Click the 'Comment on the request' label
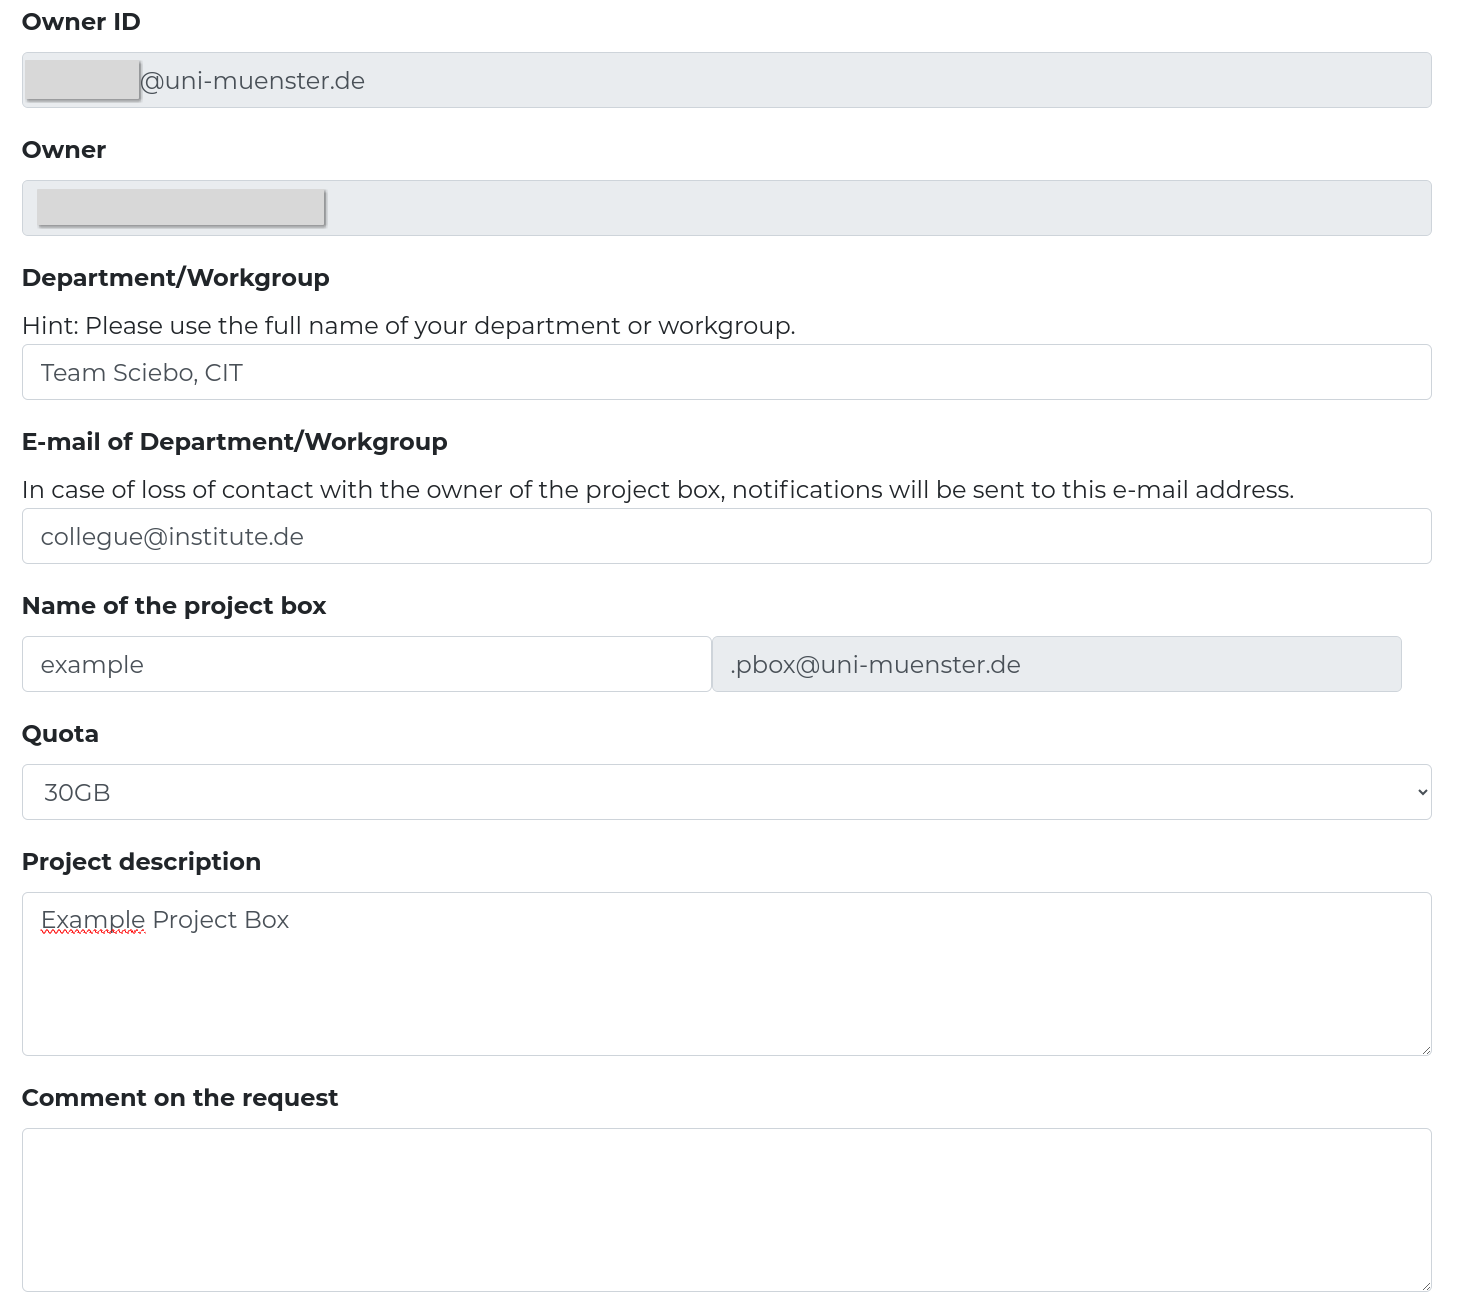Screen dimensions: 1464x1304 click(180, 1098)
